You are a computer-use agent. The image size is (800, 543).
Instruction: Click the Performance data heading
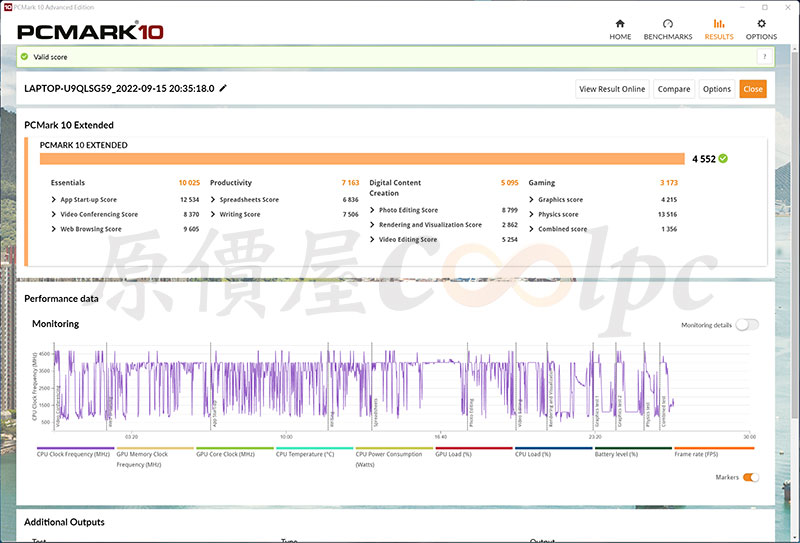[x=61, y=299]
